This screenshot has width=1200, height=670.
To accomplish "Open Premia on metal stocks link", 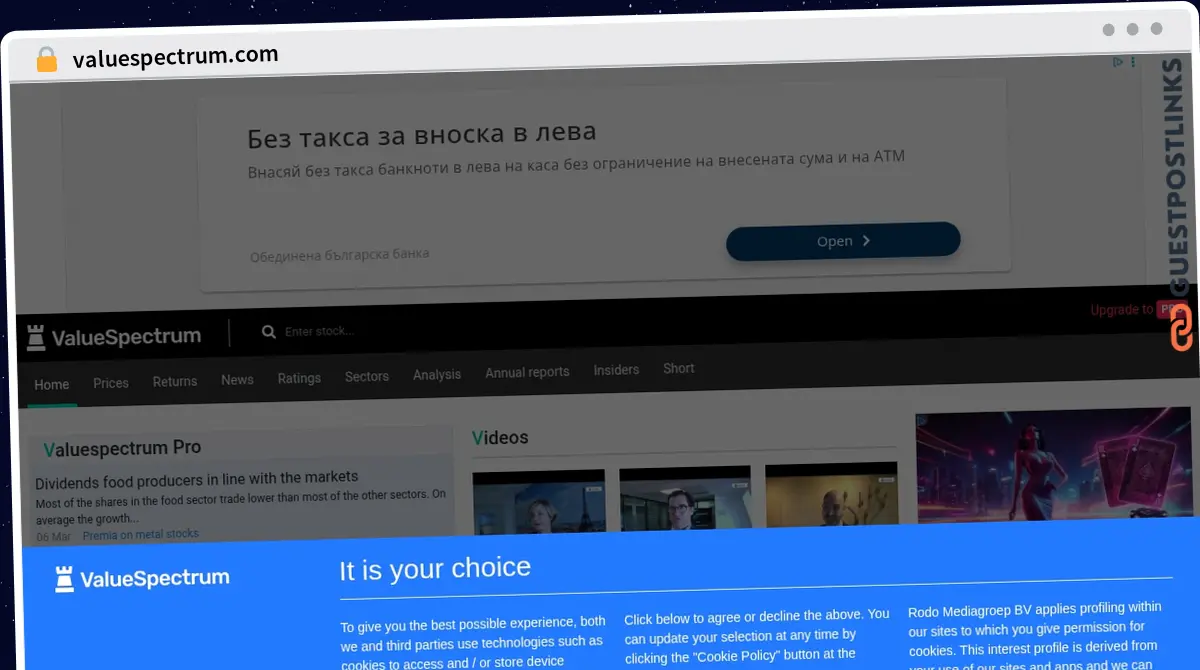I will click(x=140, y=534).
